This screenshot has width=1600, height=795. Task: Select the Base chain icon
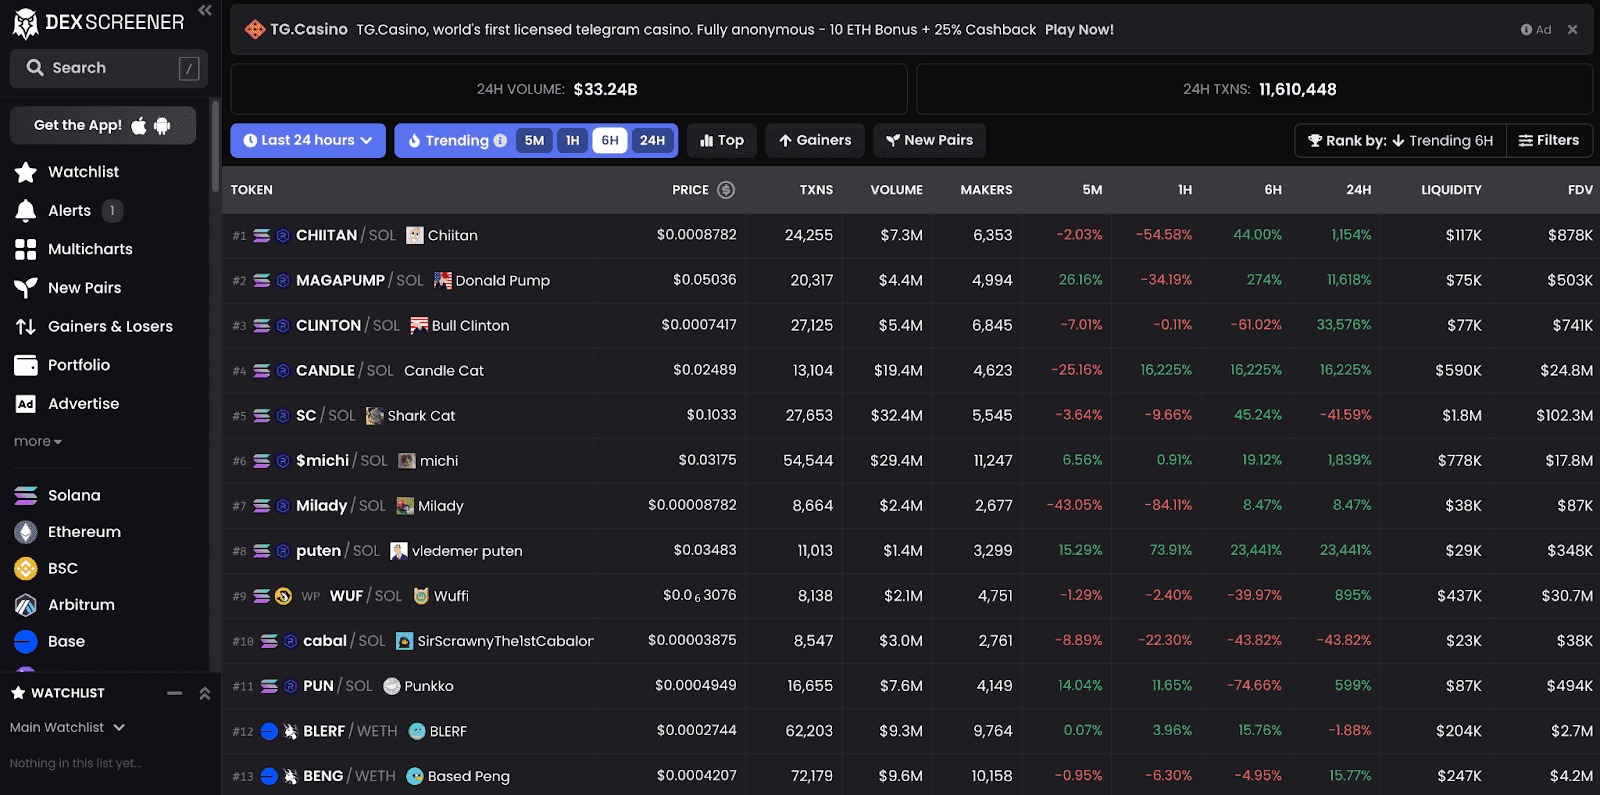pyautogui.click(x=26, y=641)
